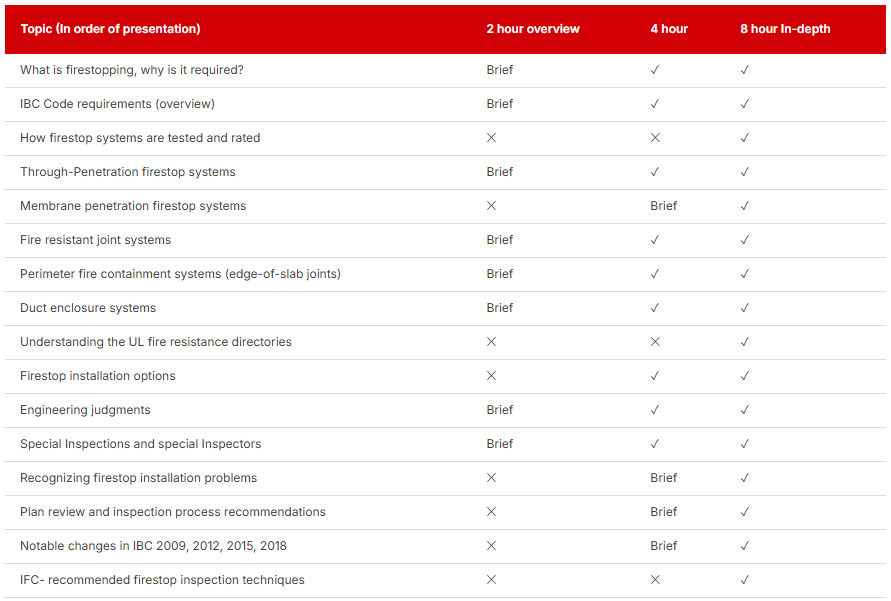Viewport: 891px width, 601px height.
Task: Click 4 hour X for IFC- recommended inspection techniques
Action: coord(655,580)
